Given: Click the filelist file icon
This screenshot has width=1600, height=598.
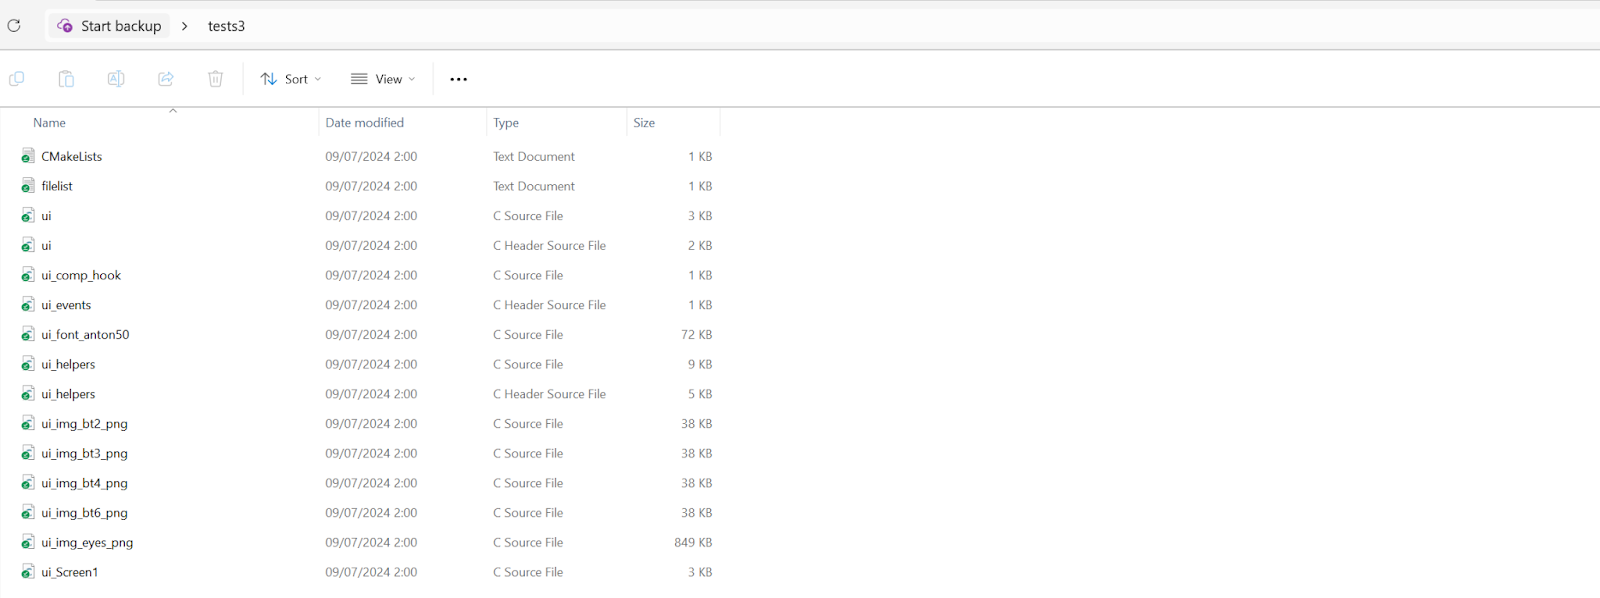Looking at the screenshot, I should [x=28, y=186].
